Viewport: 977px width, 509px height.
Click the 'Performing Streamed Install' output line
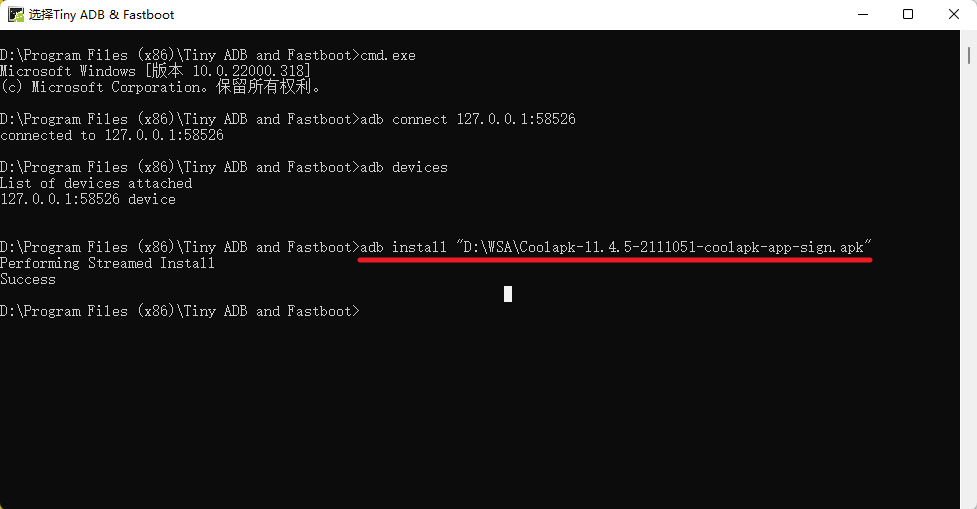click(x=107, y=264)
